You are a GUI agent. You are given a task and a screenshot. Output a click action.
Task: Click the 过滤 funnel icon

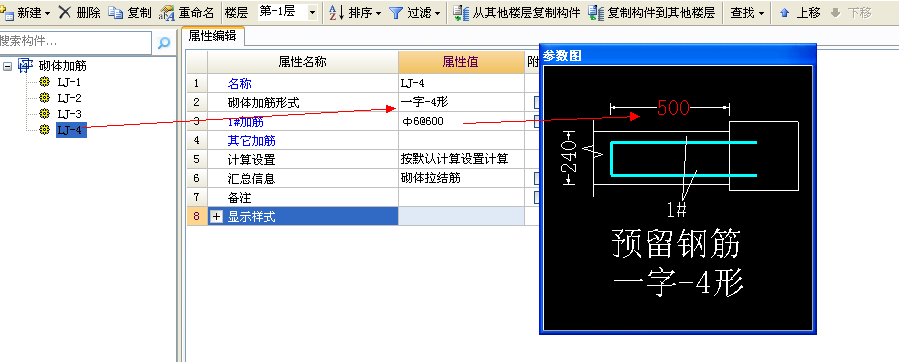coord(396,13)
